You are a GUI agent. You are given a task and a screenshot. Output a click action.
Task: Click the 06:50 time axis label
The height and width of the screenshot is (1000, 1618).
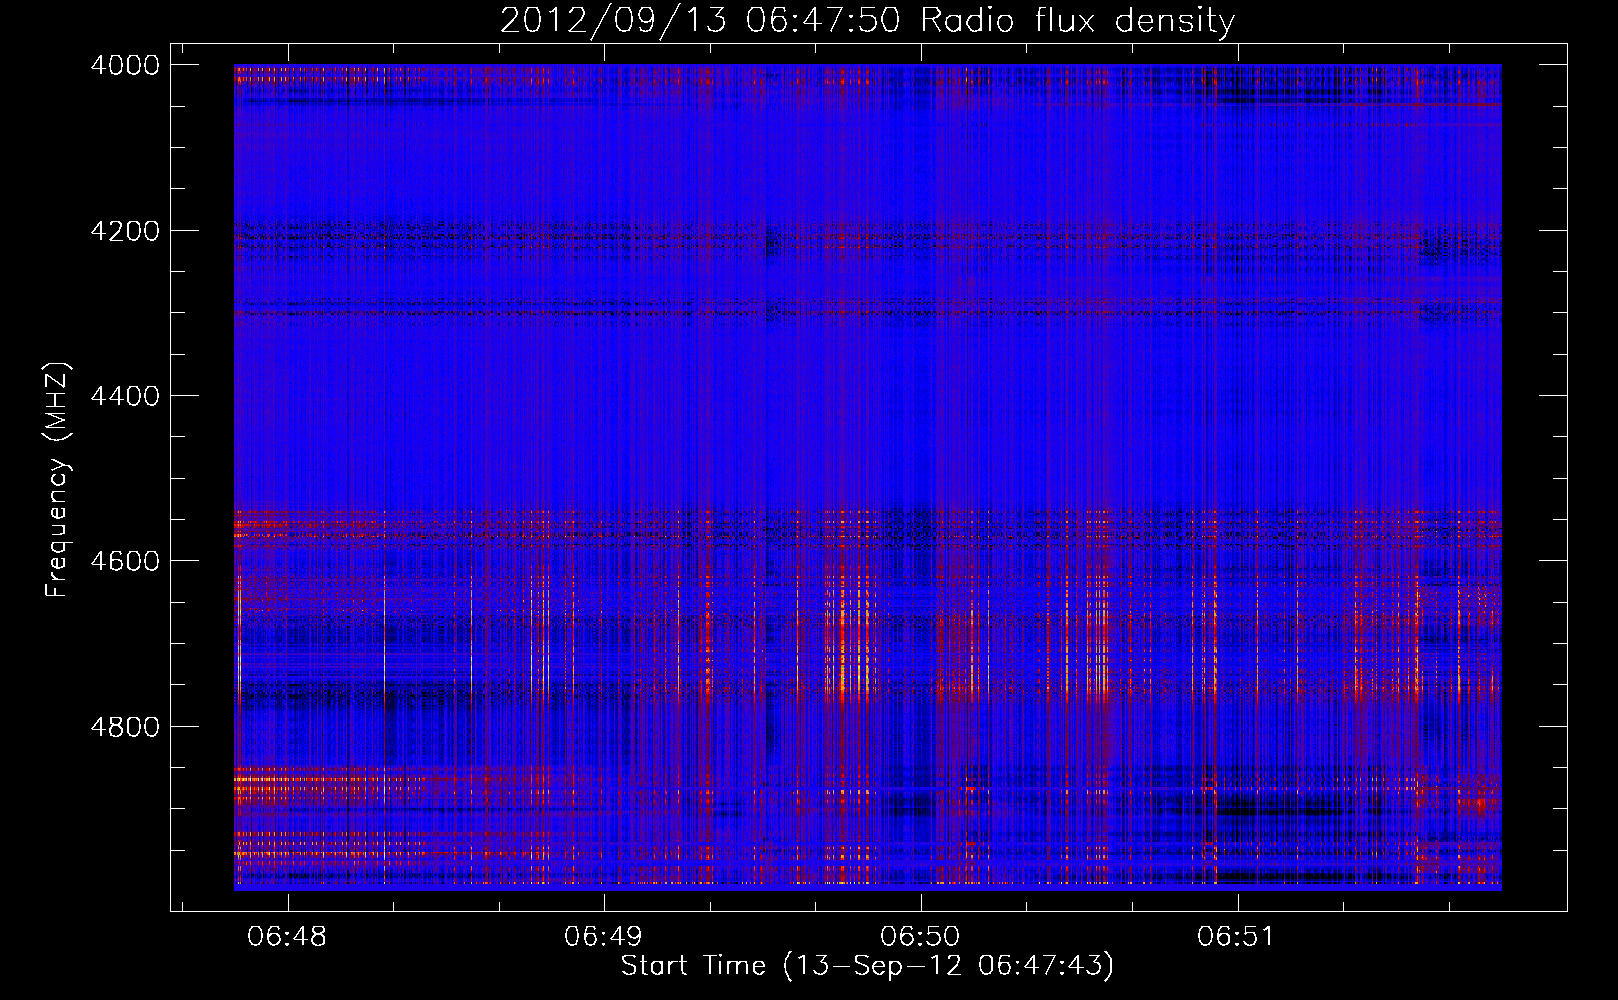point(920,936)
